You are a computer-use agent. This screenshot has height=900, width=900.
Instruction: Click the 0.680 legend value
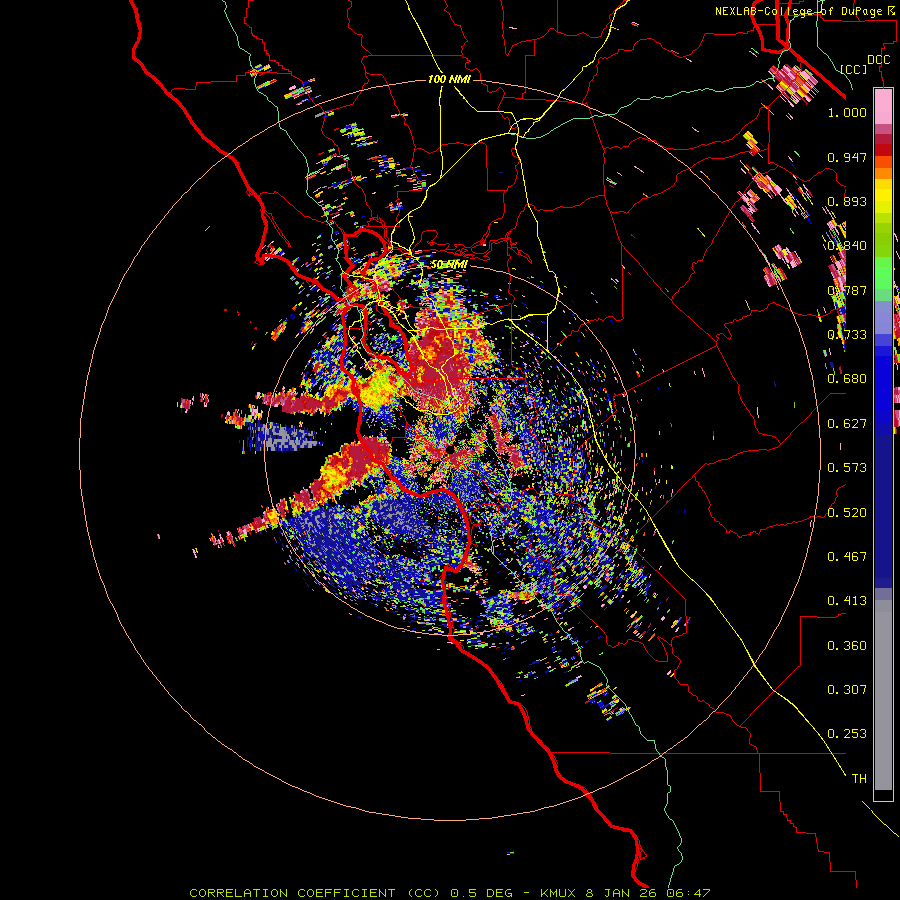pos(847,379)
